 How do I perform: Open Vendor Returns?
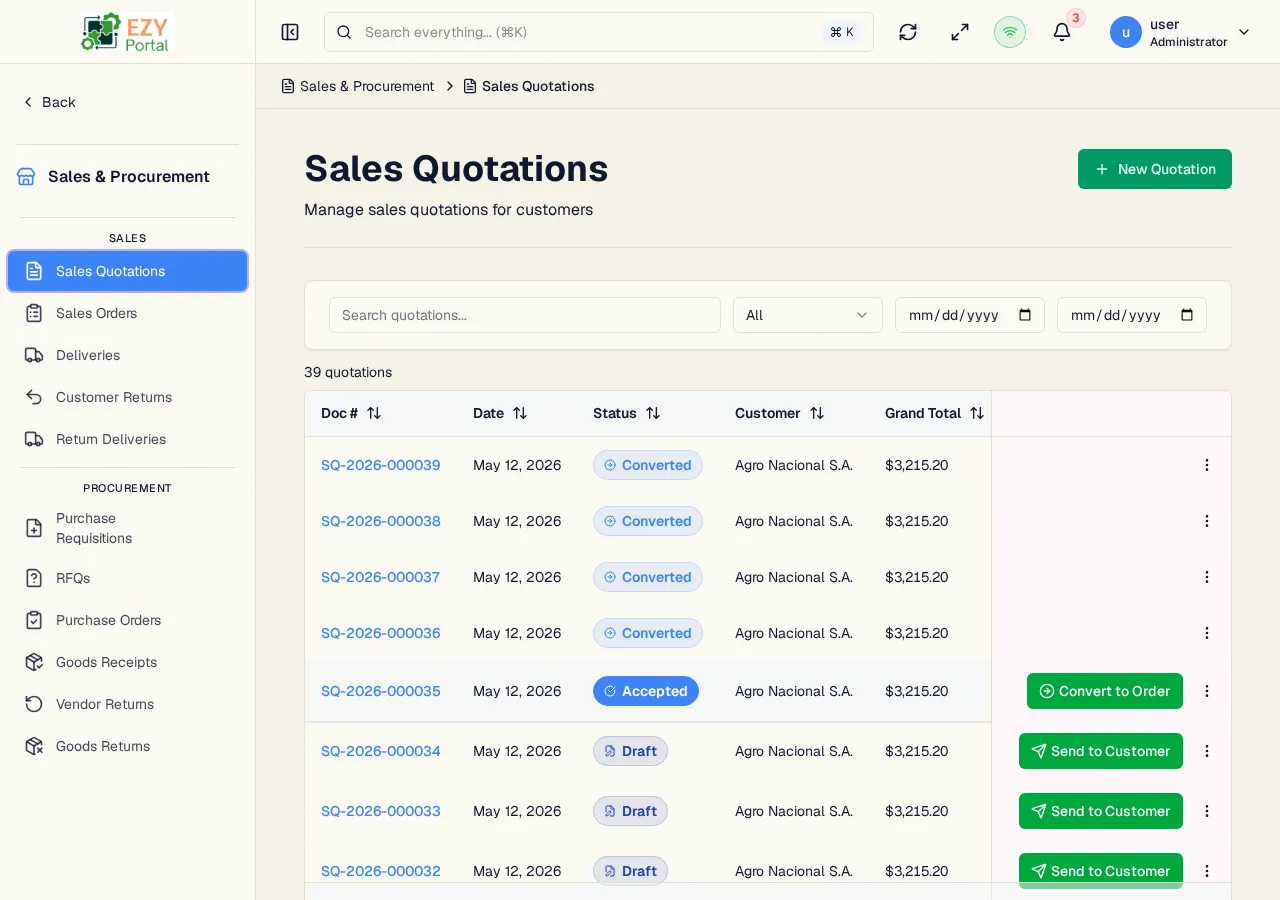[x=127, y=704]
